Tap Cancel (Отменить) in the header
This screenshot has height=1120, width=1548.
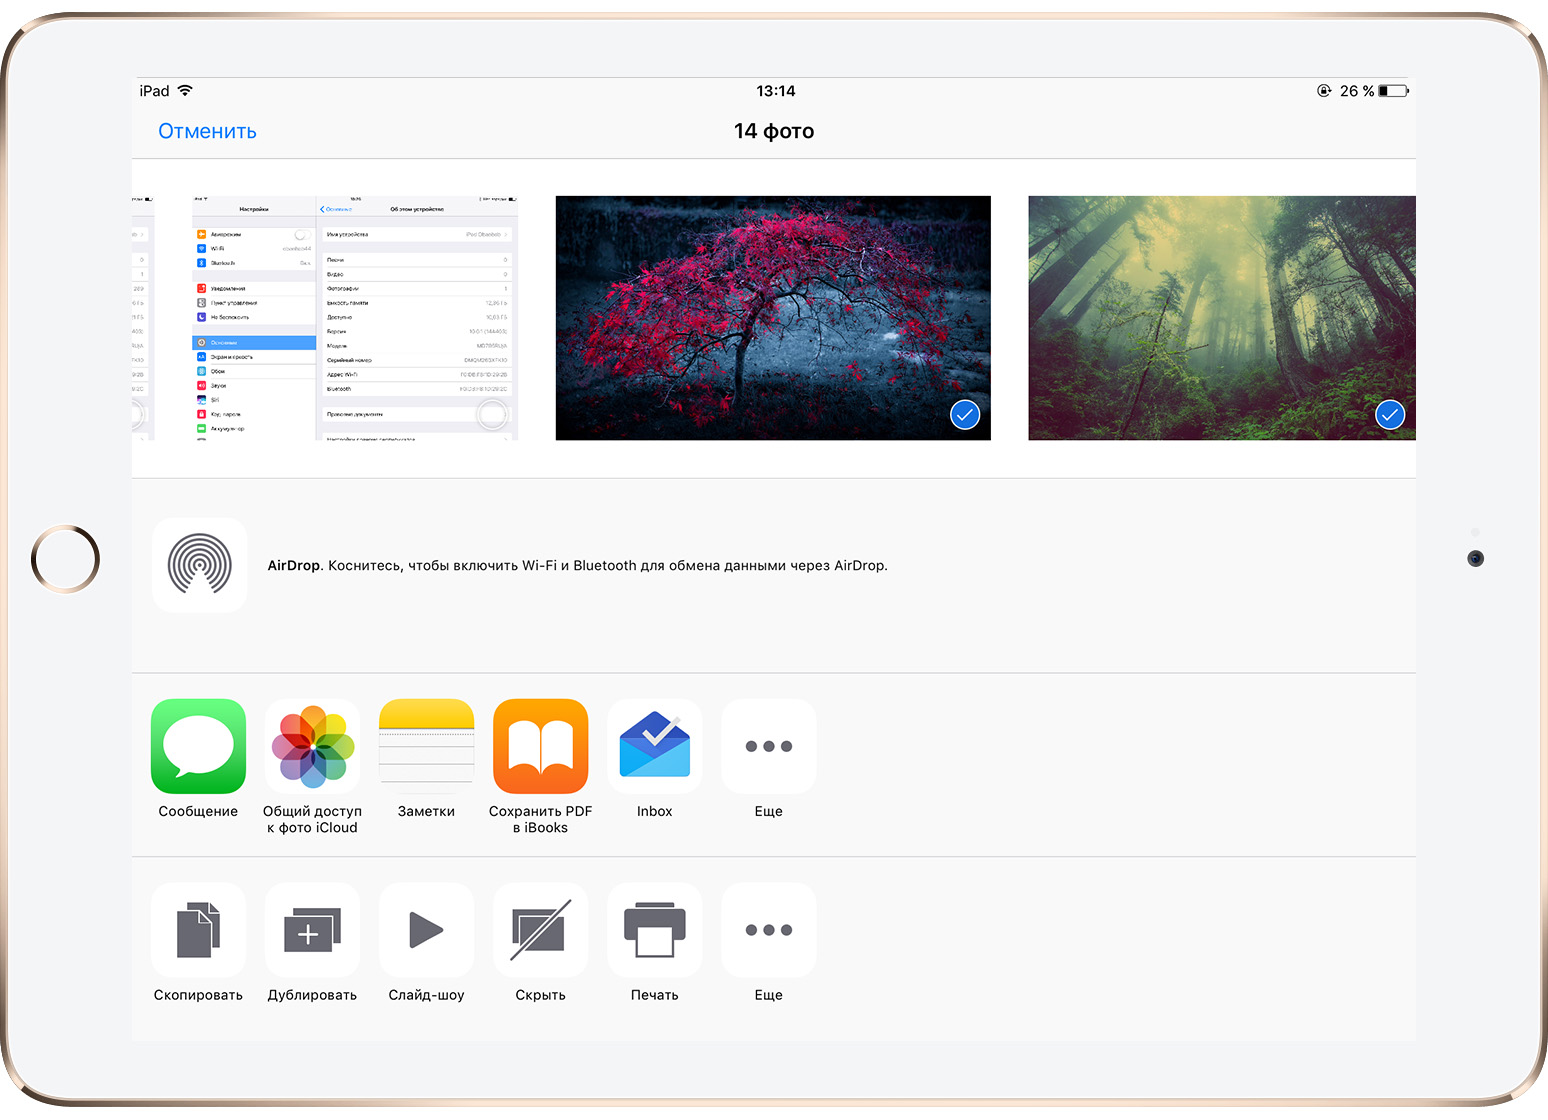(x=207, y=131)
